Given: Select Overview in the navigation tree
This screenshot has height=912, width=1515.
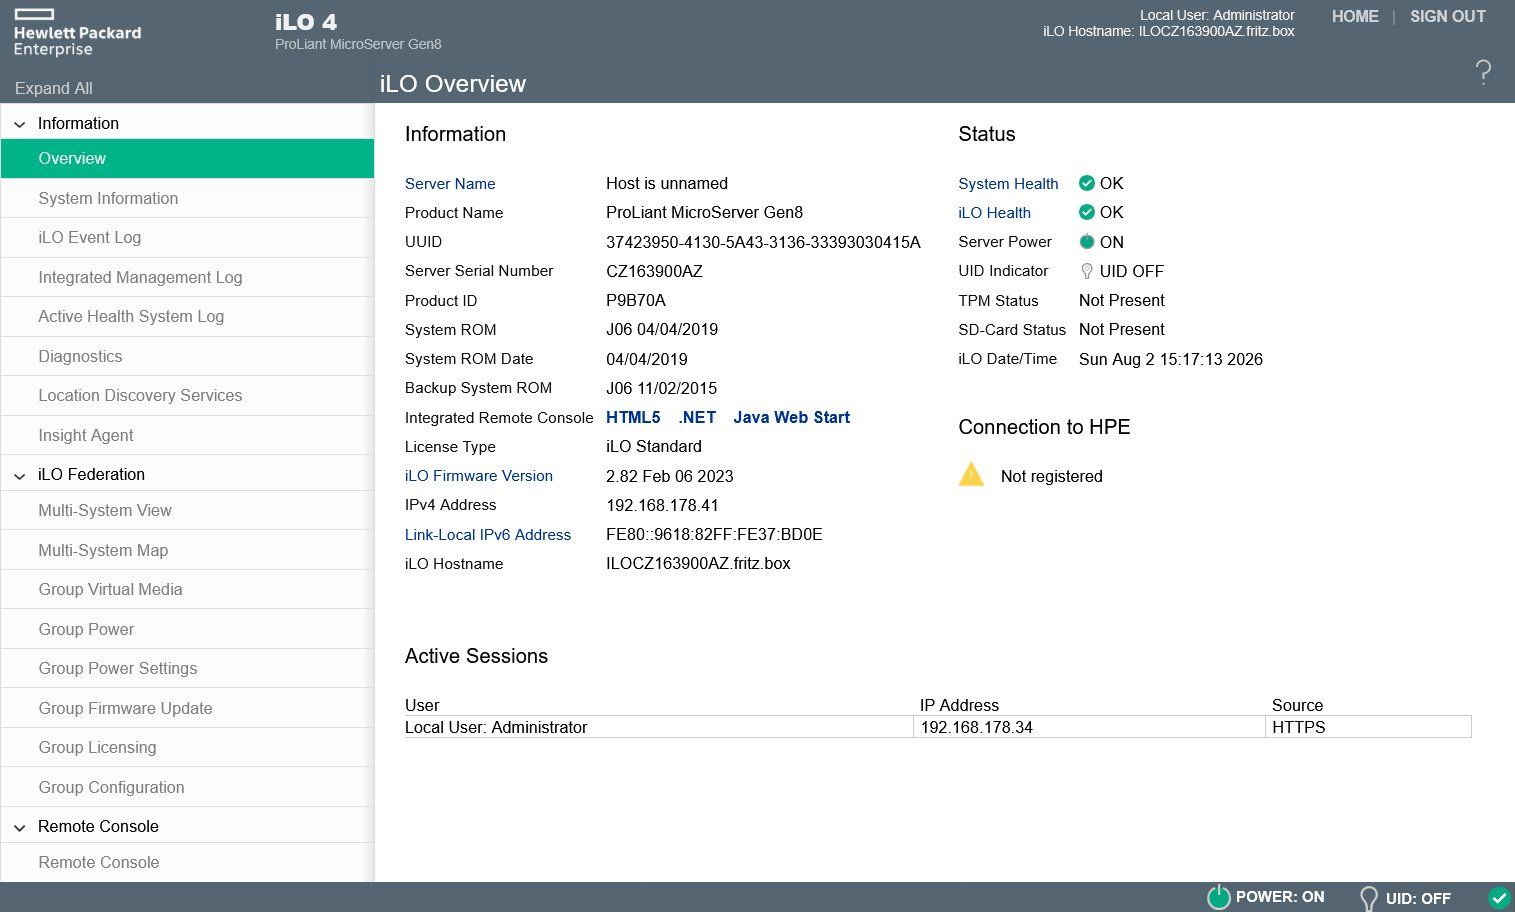Looking at the screenshot, I should (187, 158).
